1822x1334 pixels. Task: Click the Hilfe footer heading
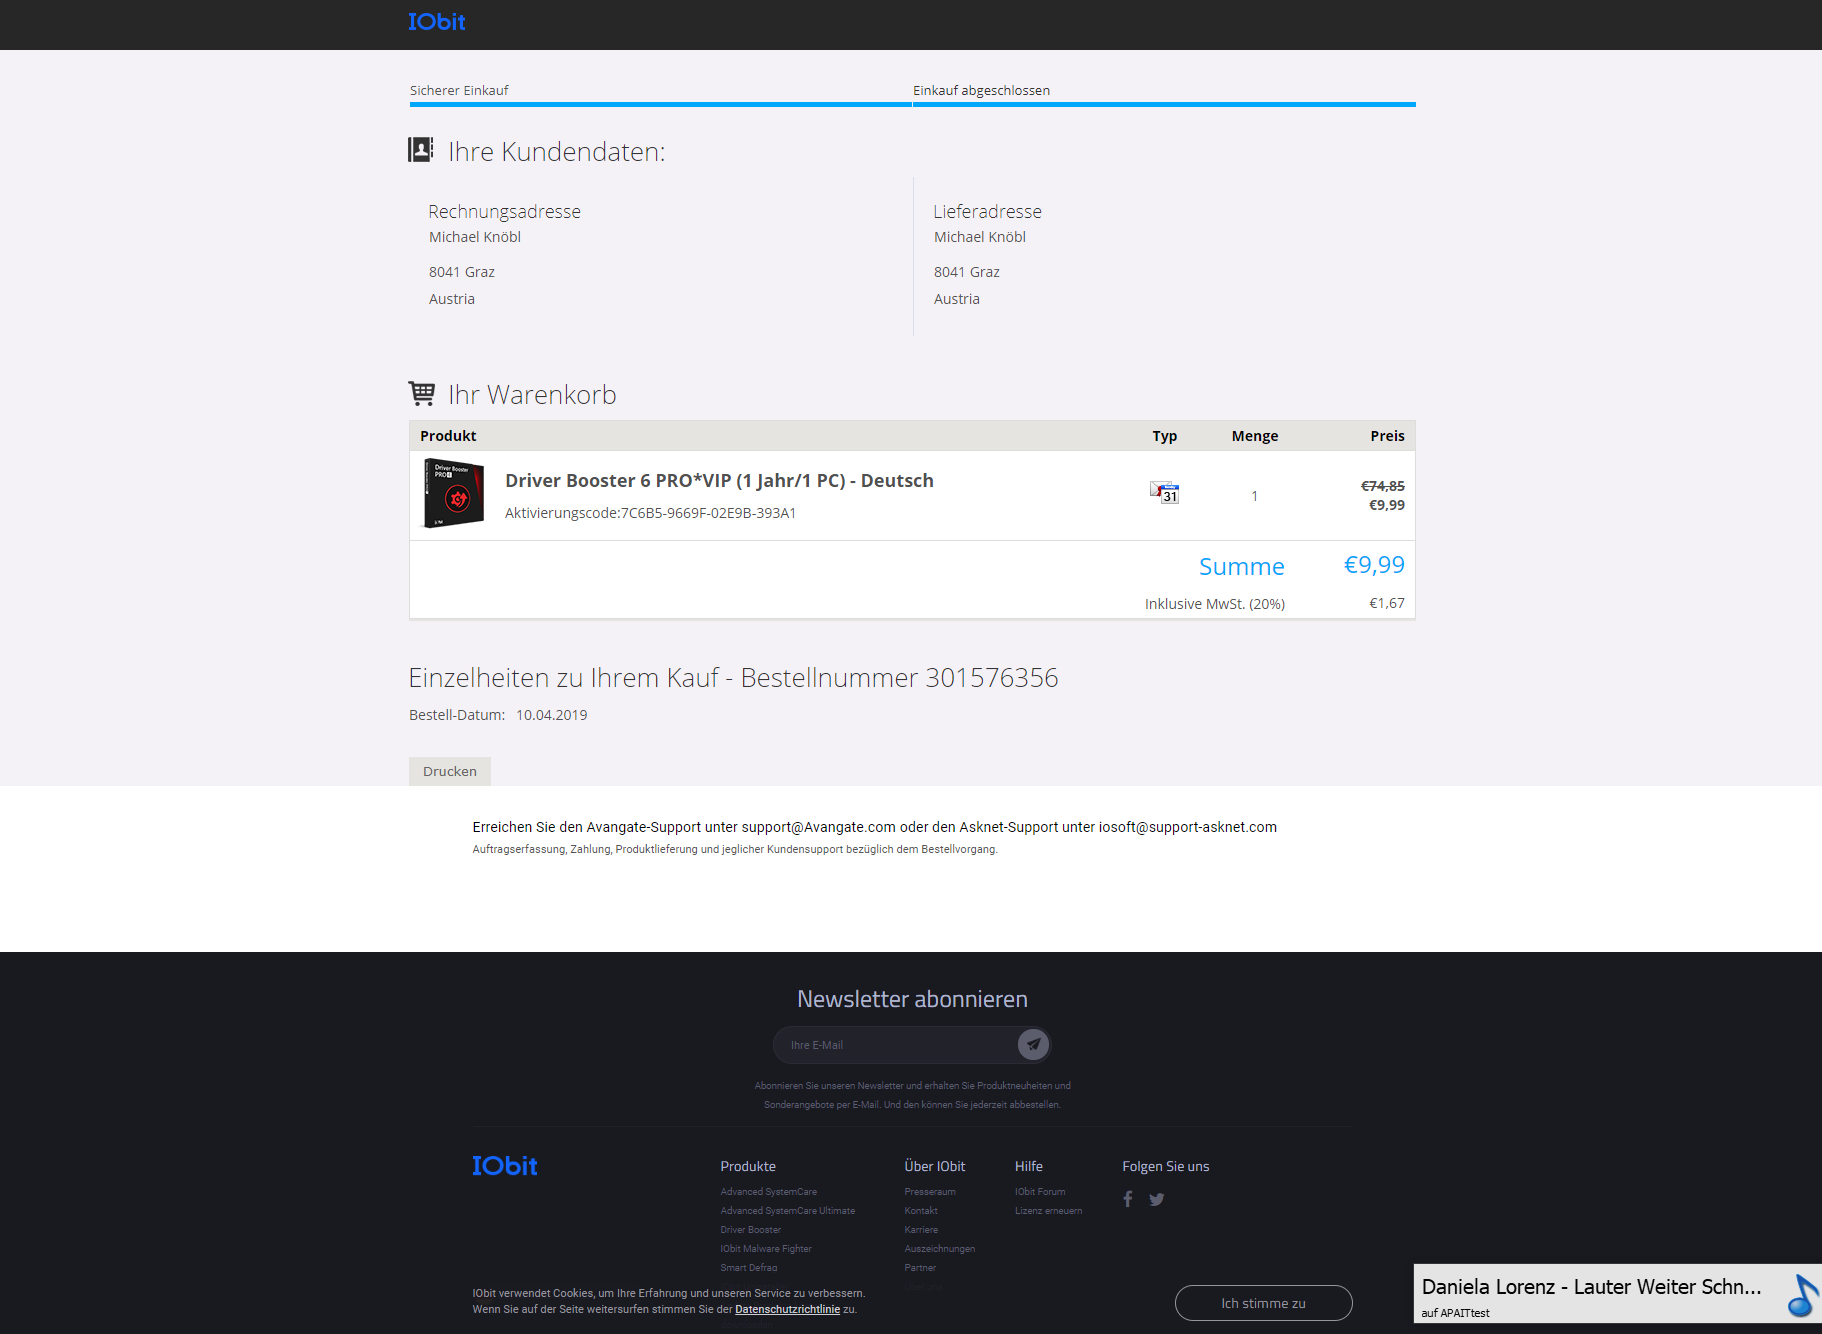[1029, 1167]
